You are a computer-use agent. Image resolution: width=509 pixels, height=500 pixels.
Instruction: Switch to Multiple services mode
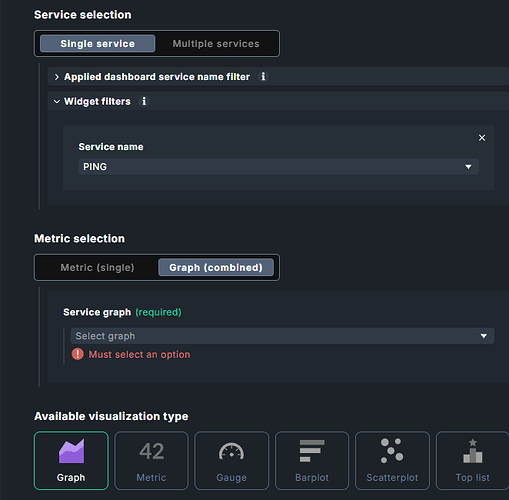[x=216, y=44]
